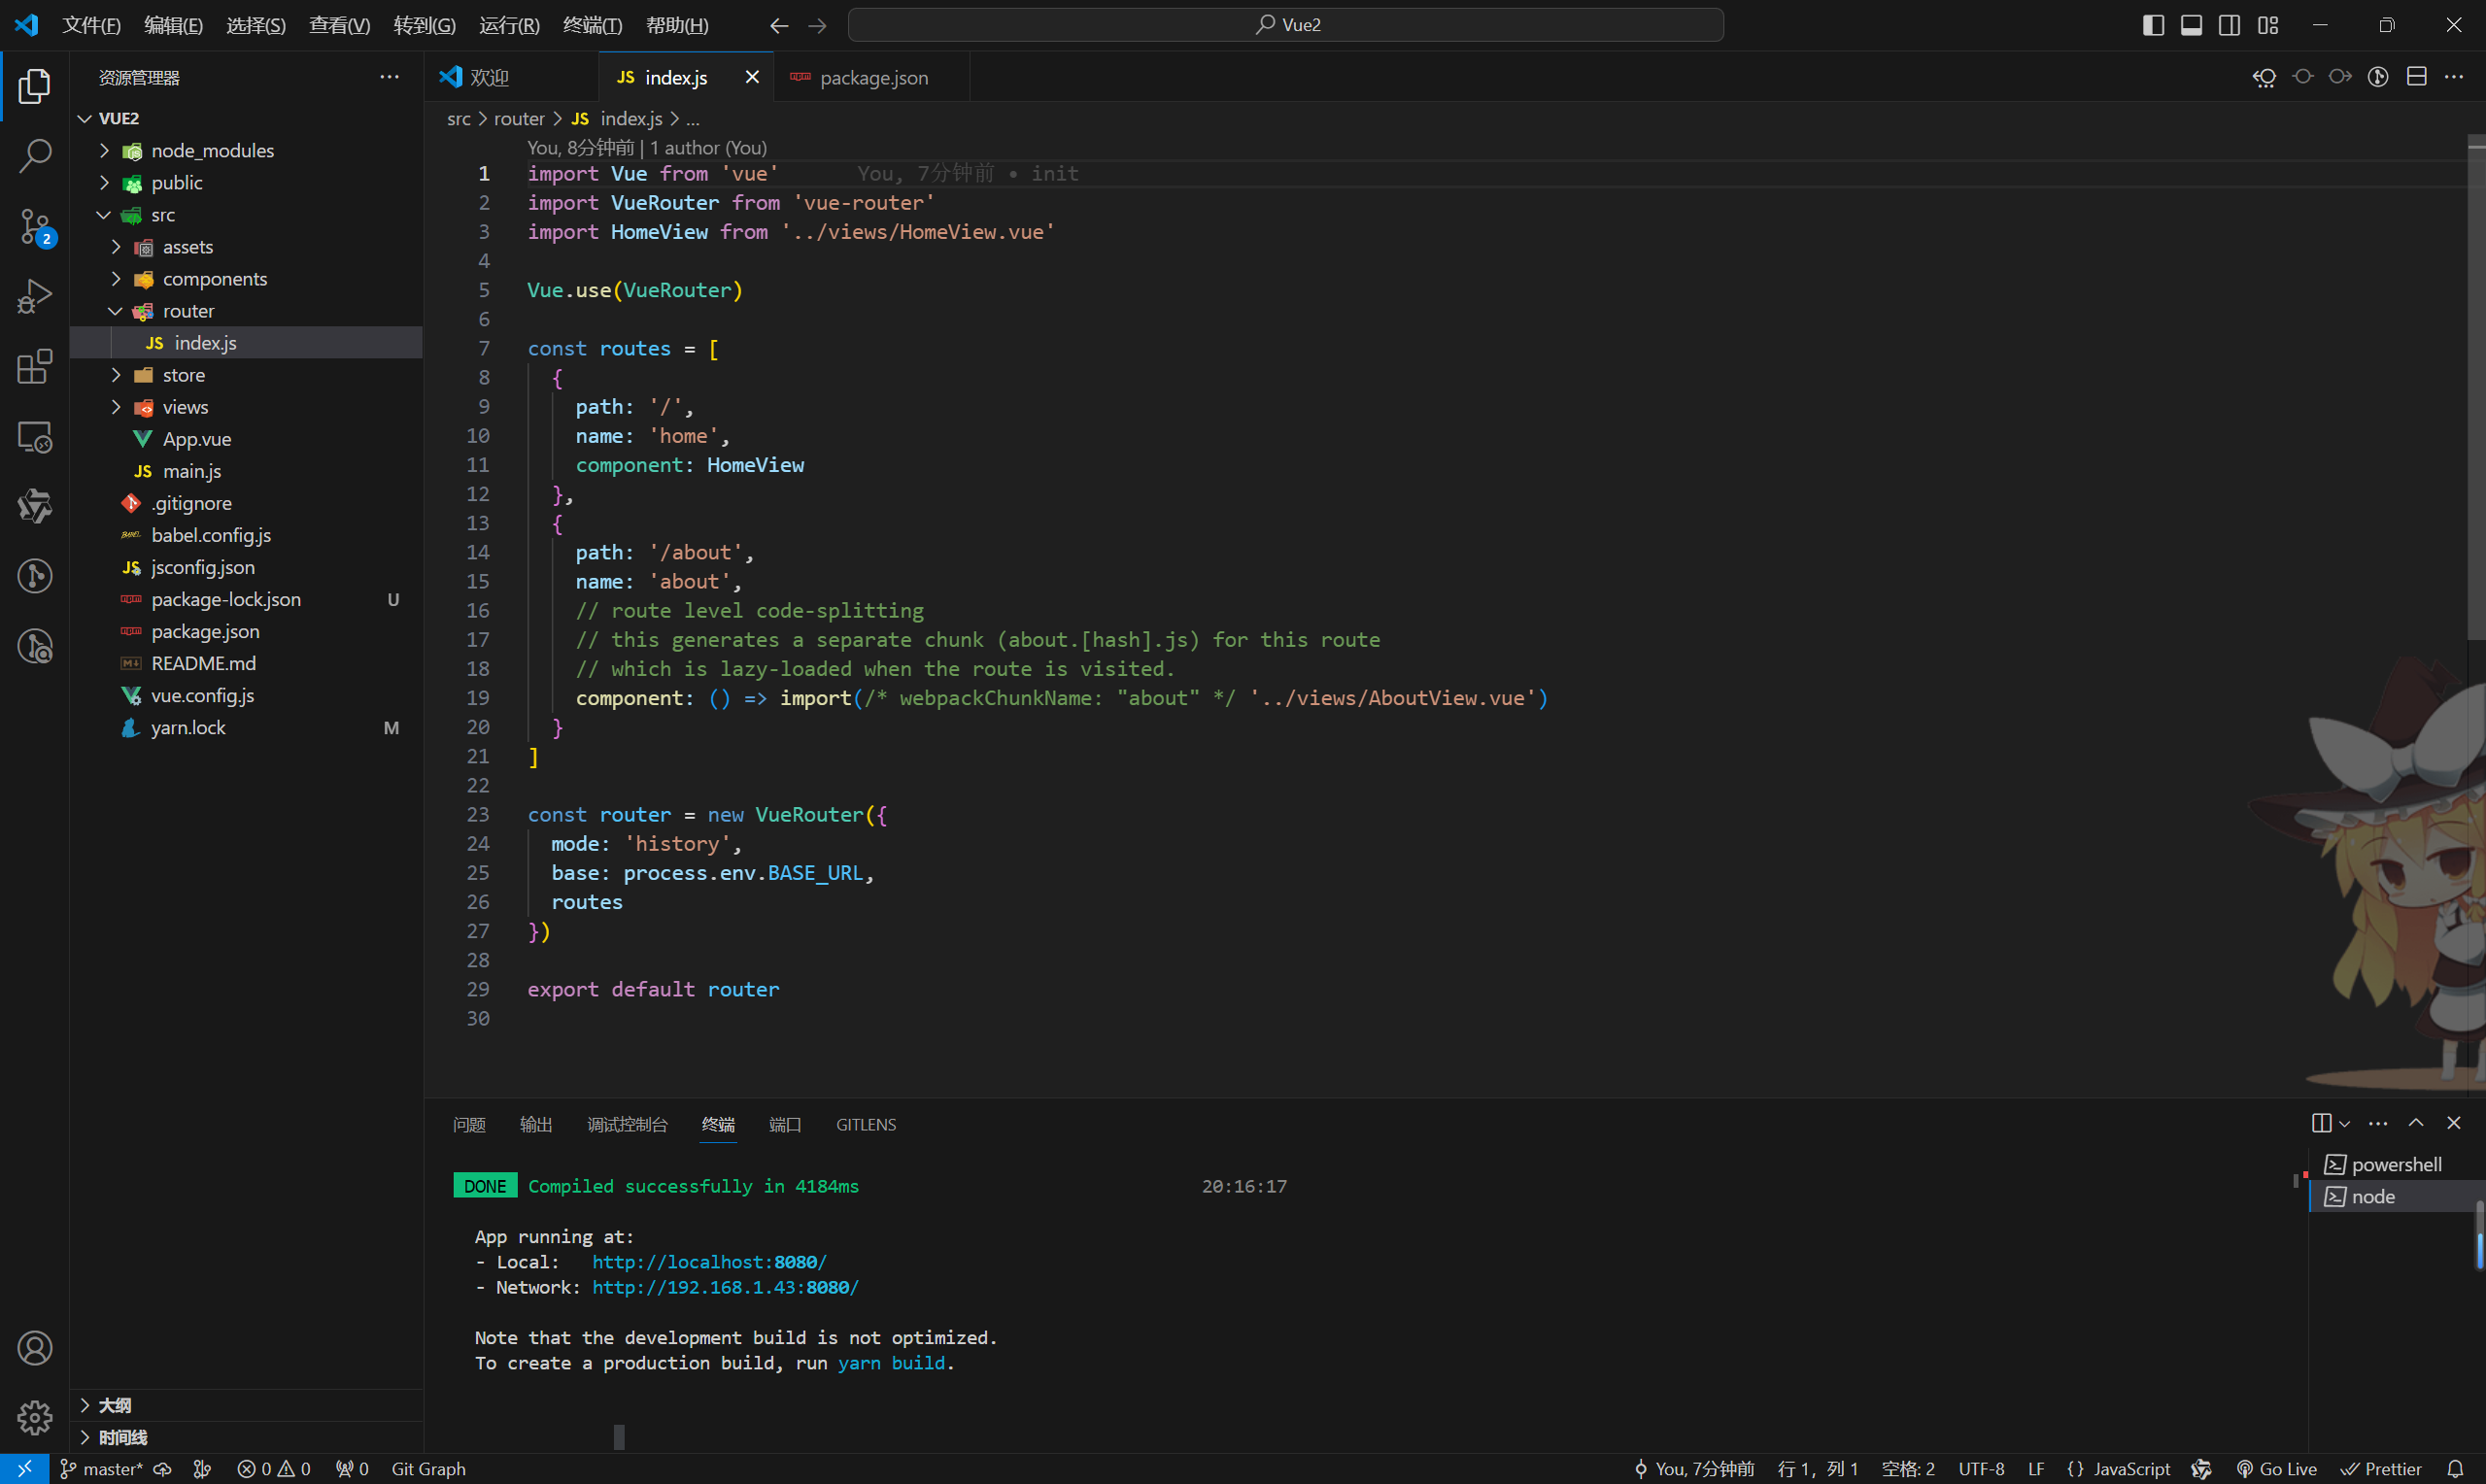Expand the 大纲 outline section

point(246,1405)
